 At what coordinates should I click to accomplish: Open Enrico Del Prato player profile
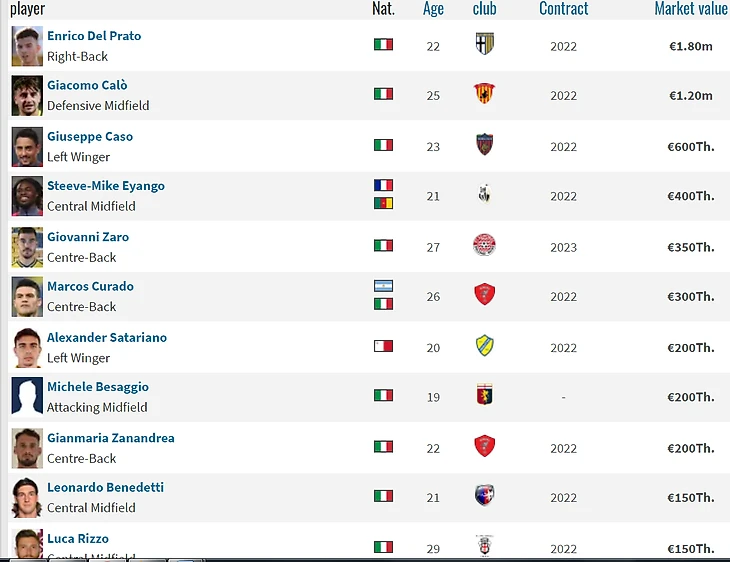94,36
